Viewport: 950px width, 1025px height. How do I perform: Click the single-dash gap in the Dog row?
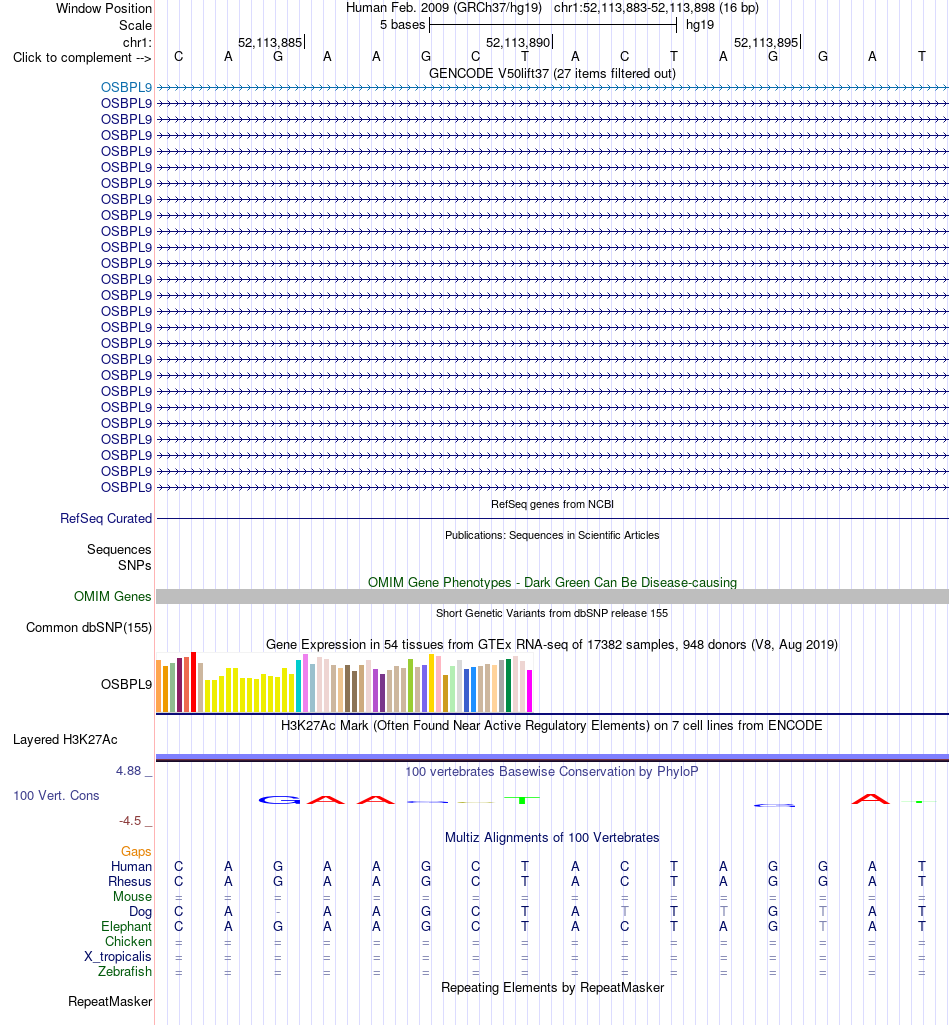pyautogui.click(x=278, y=912)
